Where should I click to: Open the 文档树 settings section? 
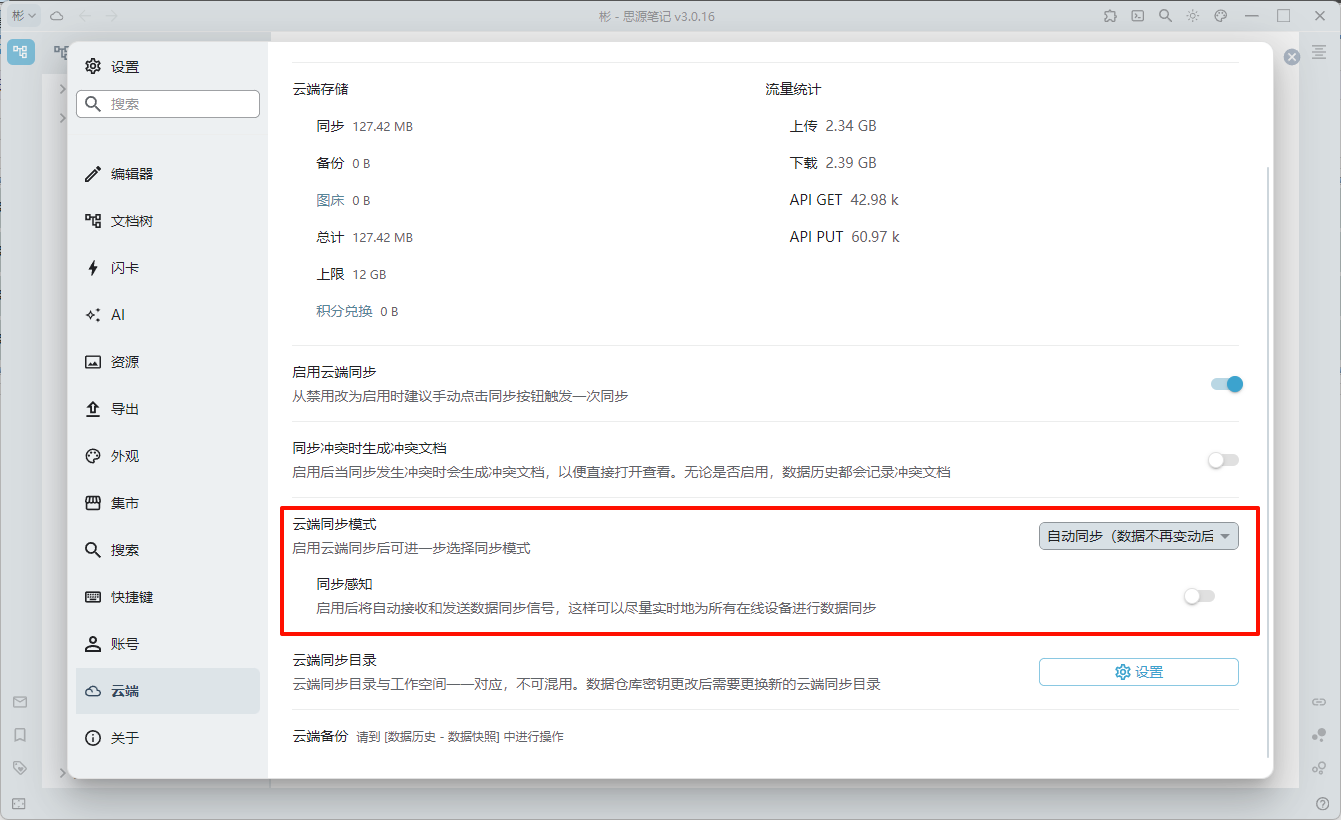coord(168,221)
